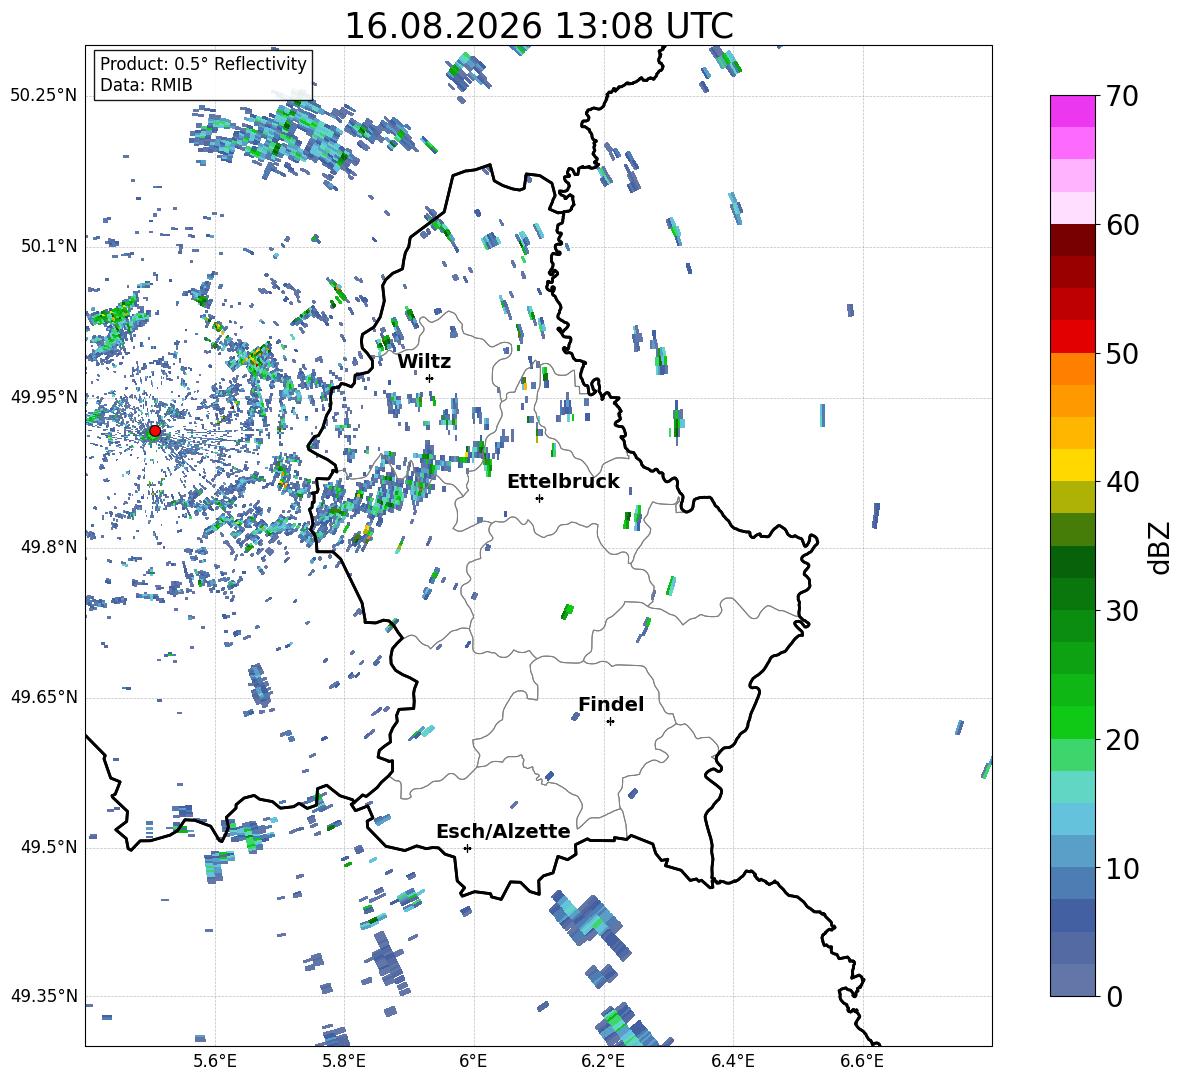Click the Findel station cross marker
Viewport: 1184px width, 1081px height.
click(610, 722)
